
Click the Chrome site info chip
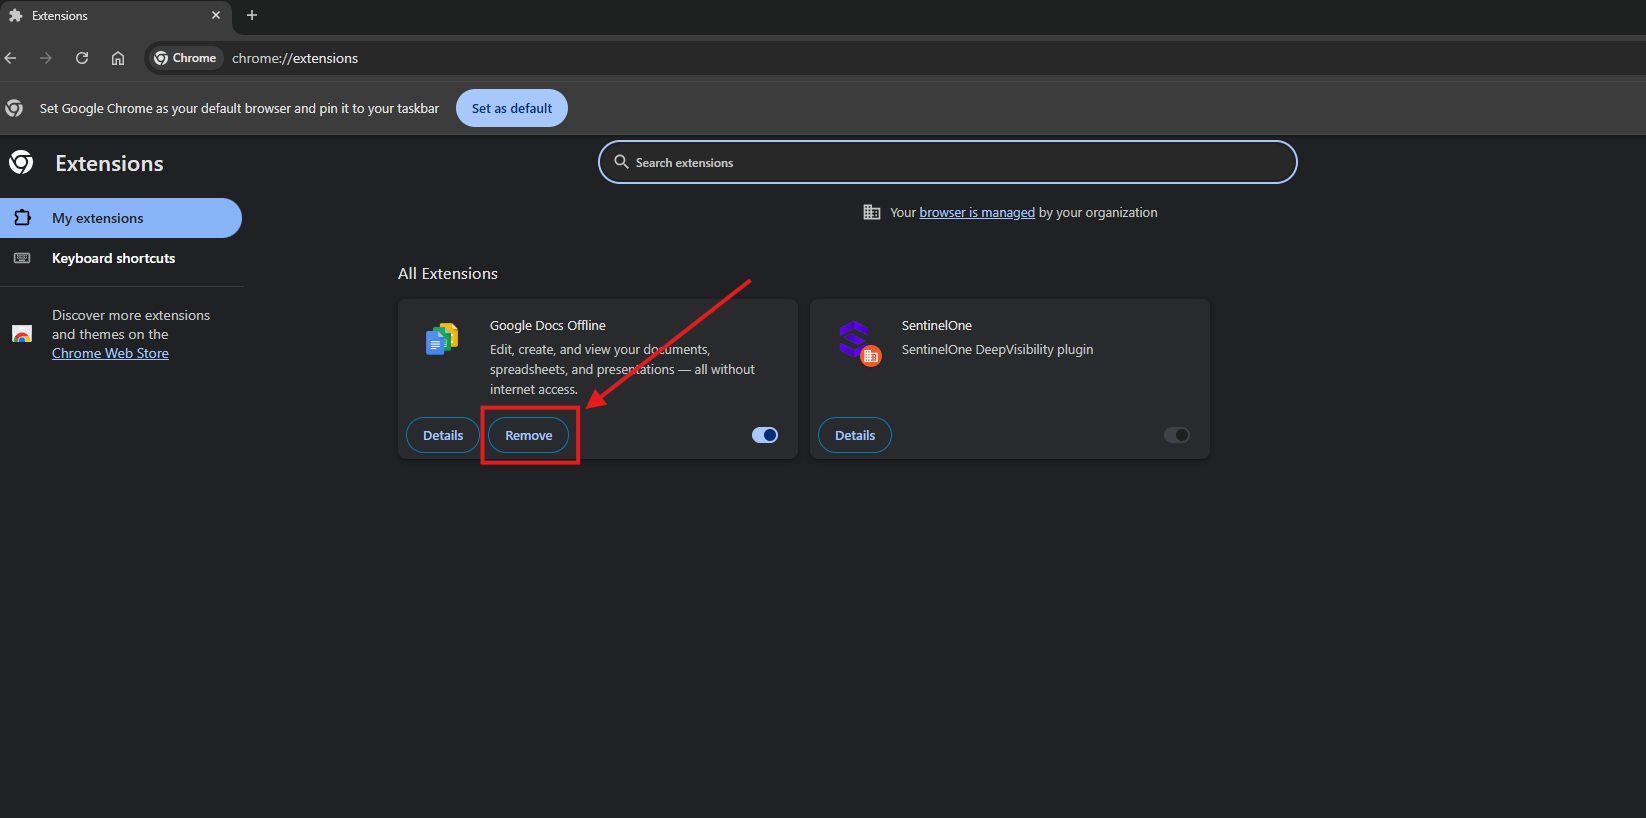click(x=186, y=58)
